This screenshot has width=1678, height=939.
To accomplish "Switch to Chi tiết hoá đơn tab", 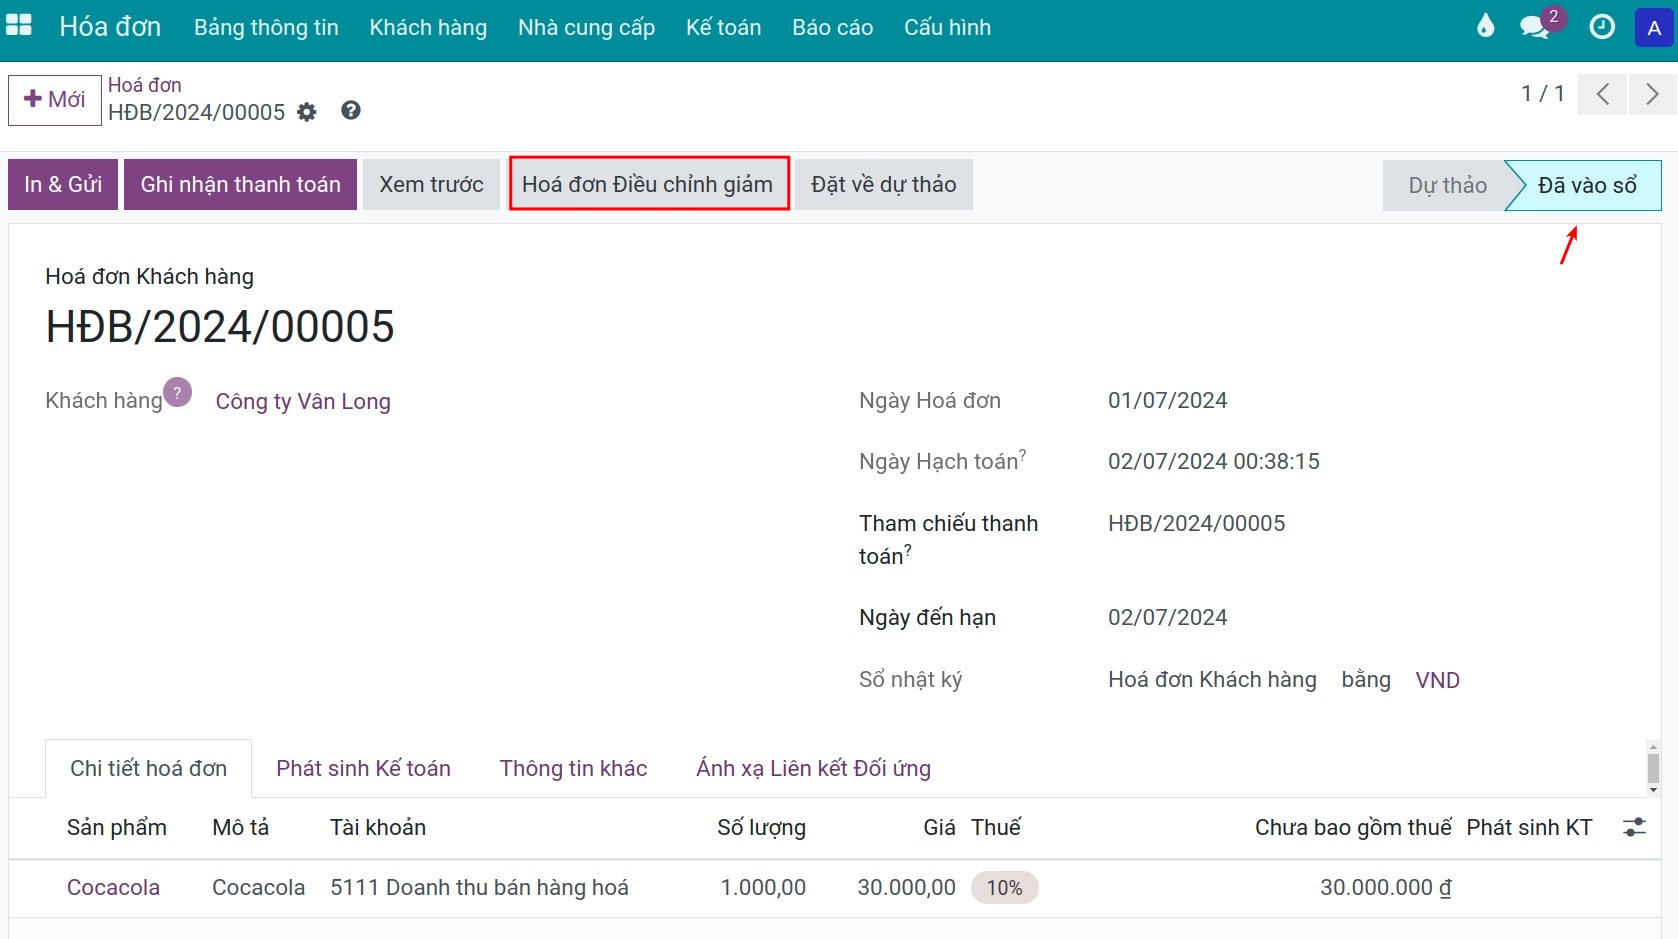I will 148,768.
